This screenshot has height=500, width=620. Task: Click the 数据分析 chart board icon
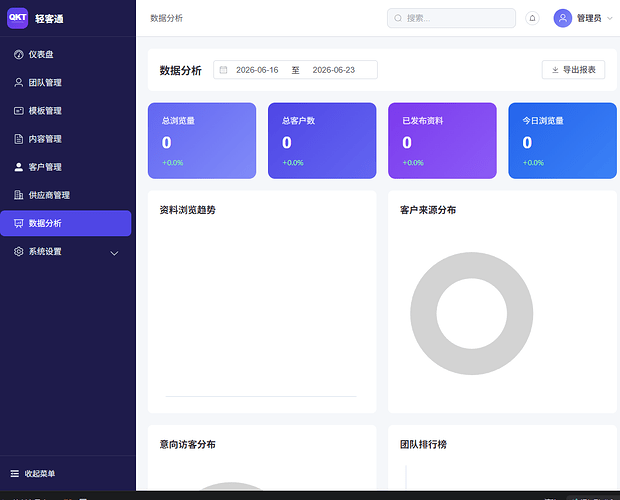click(x=19, y=223)
